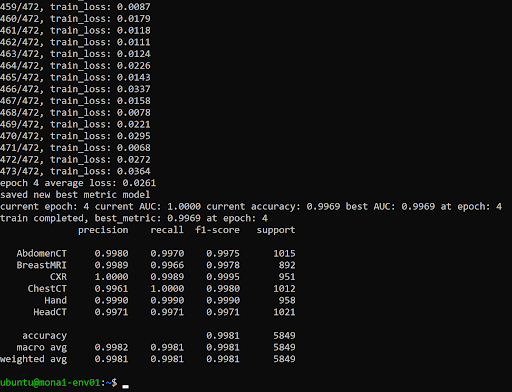Click CXR support value 951
This screenshot has width=512, height=392.
click(287, 277)
